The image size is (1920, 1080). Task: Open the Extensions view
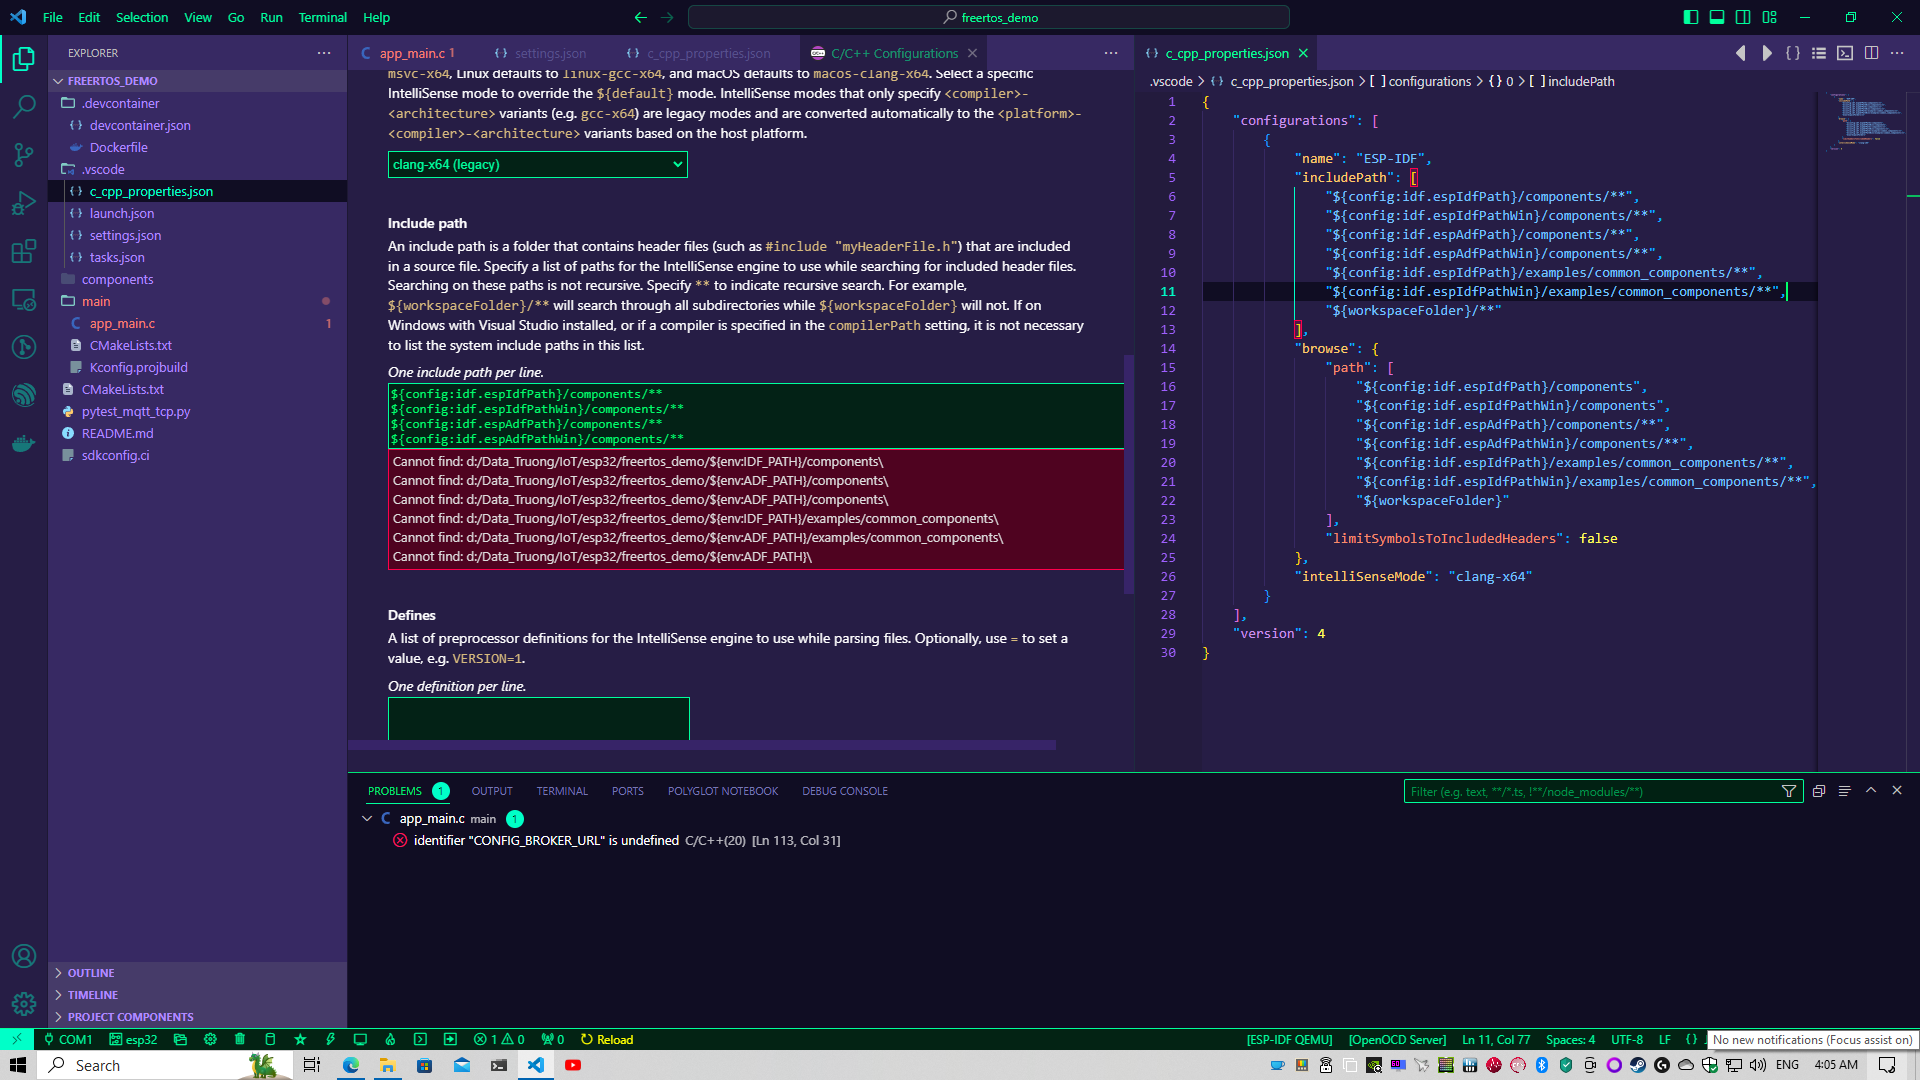24,251
